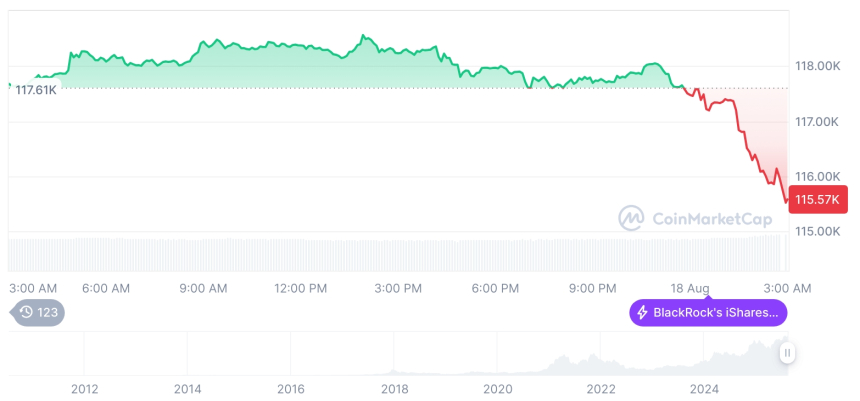This screenshot has height=401, width=860.
Task: Click the 118.00K price axis label
Action: coord(817,66)
